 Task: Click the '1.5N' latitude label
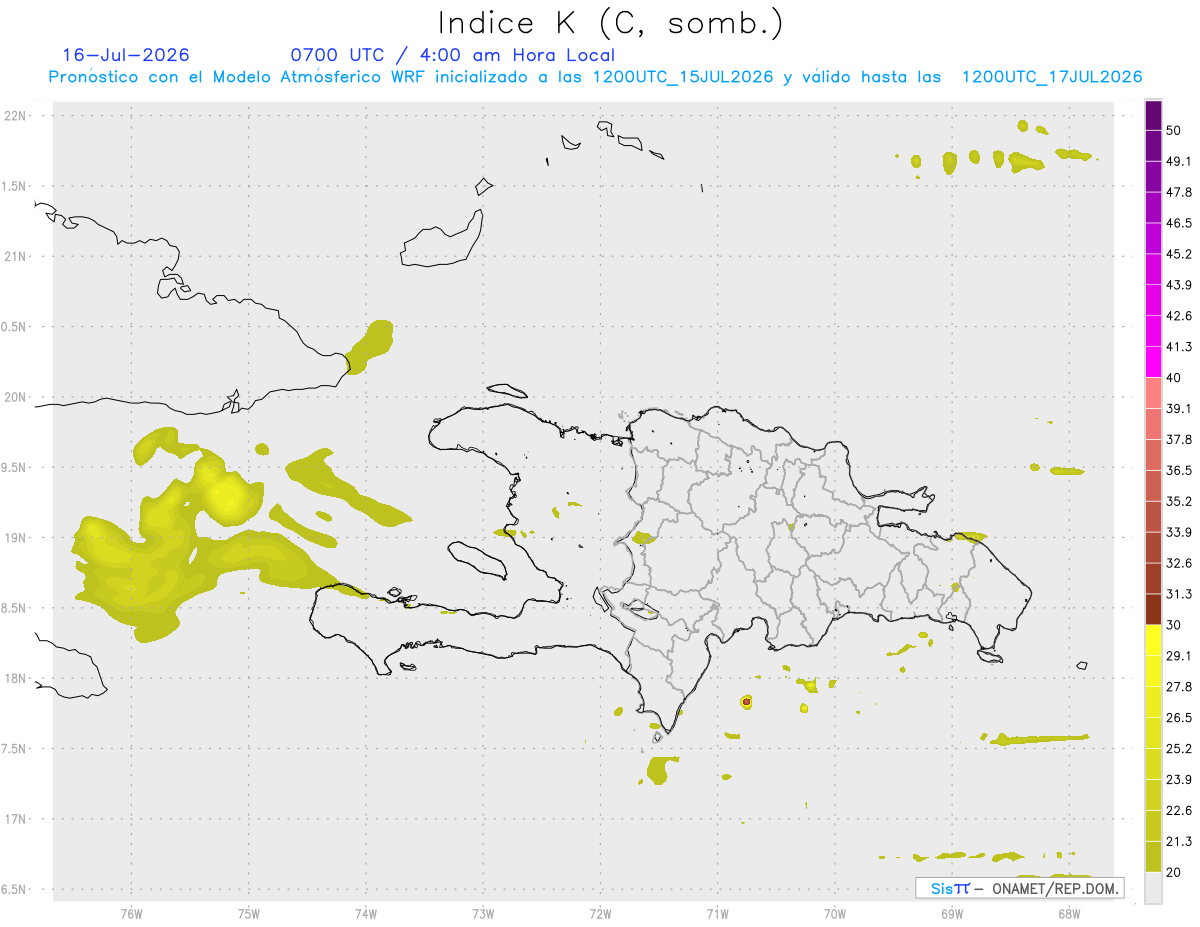point(14,186)
